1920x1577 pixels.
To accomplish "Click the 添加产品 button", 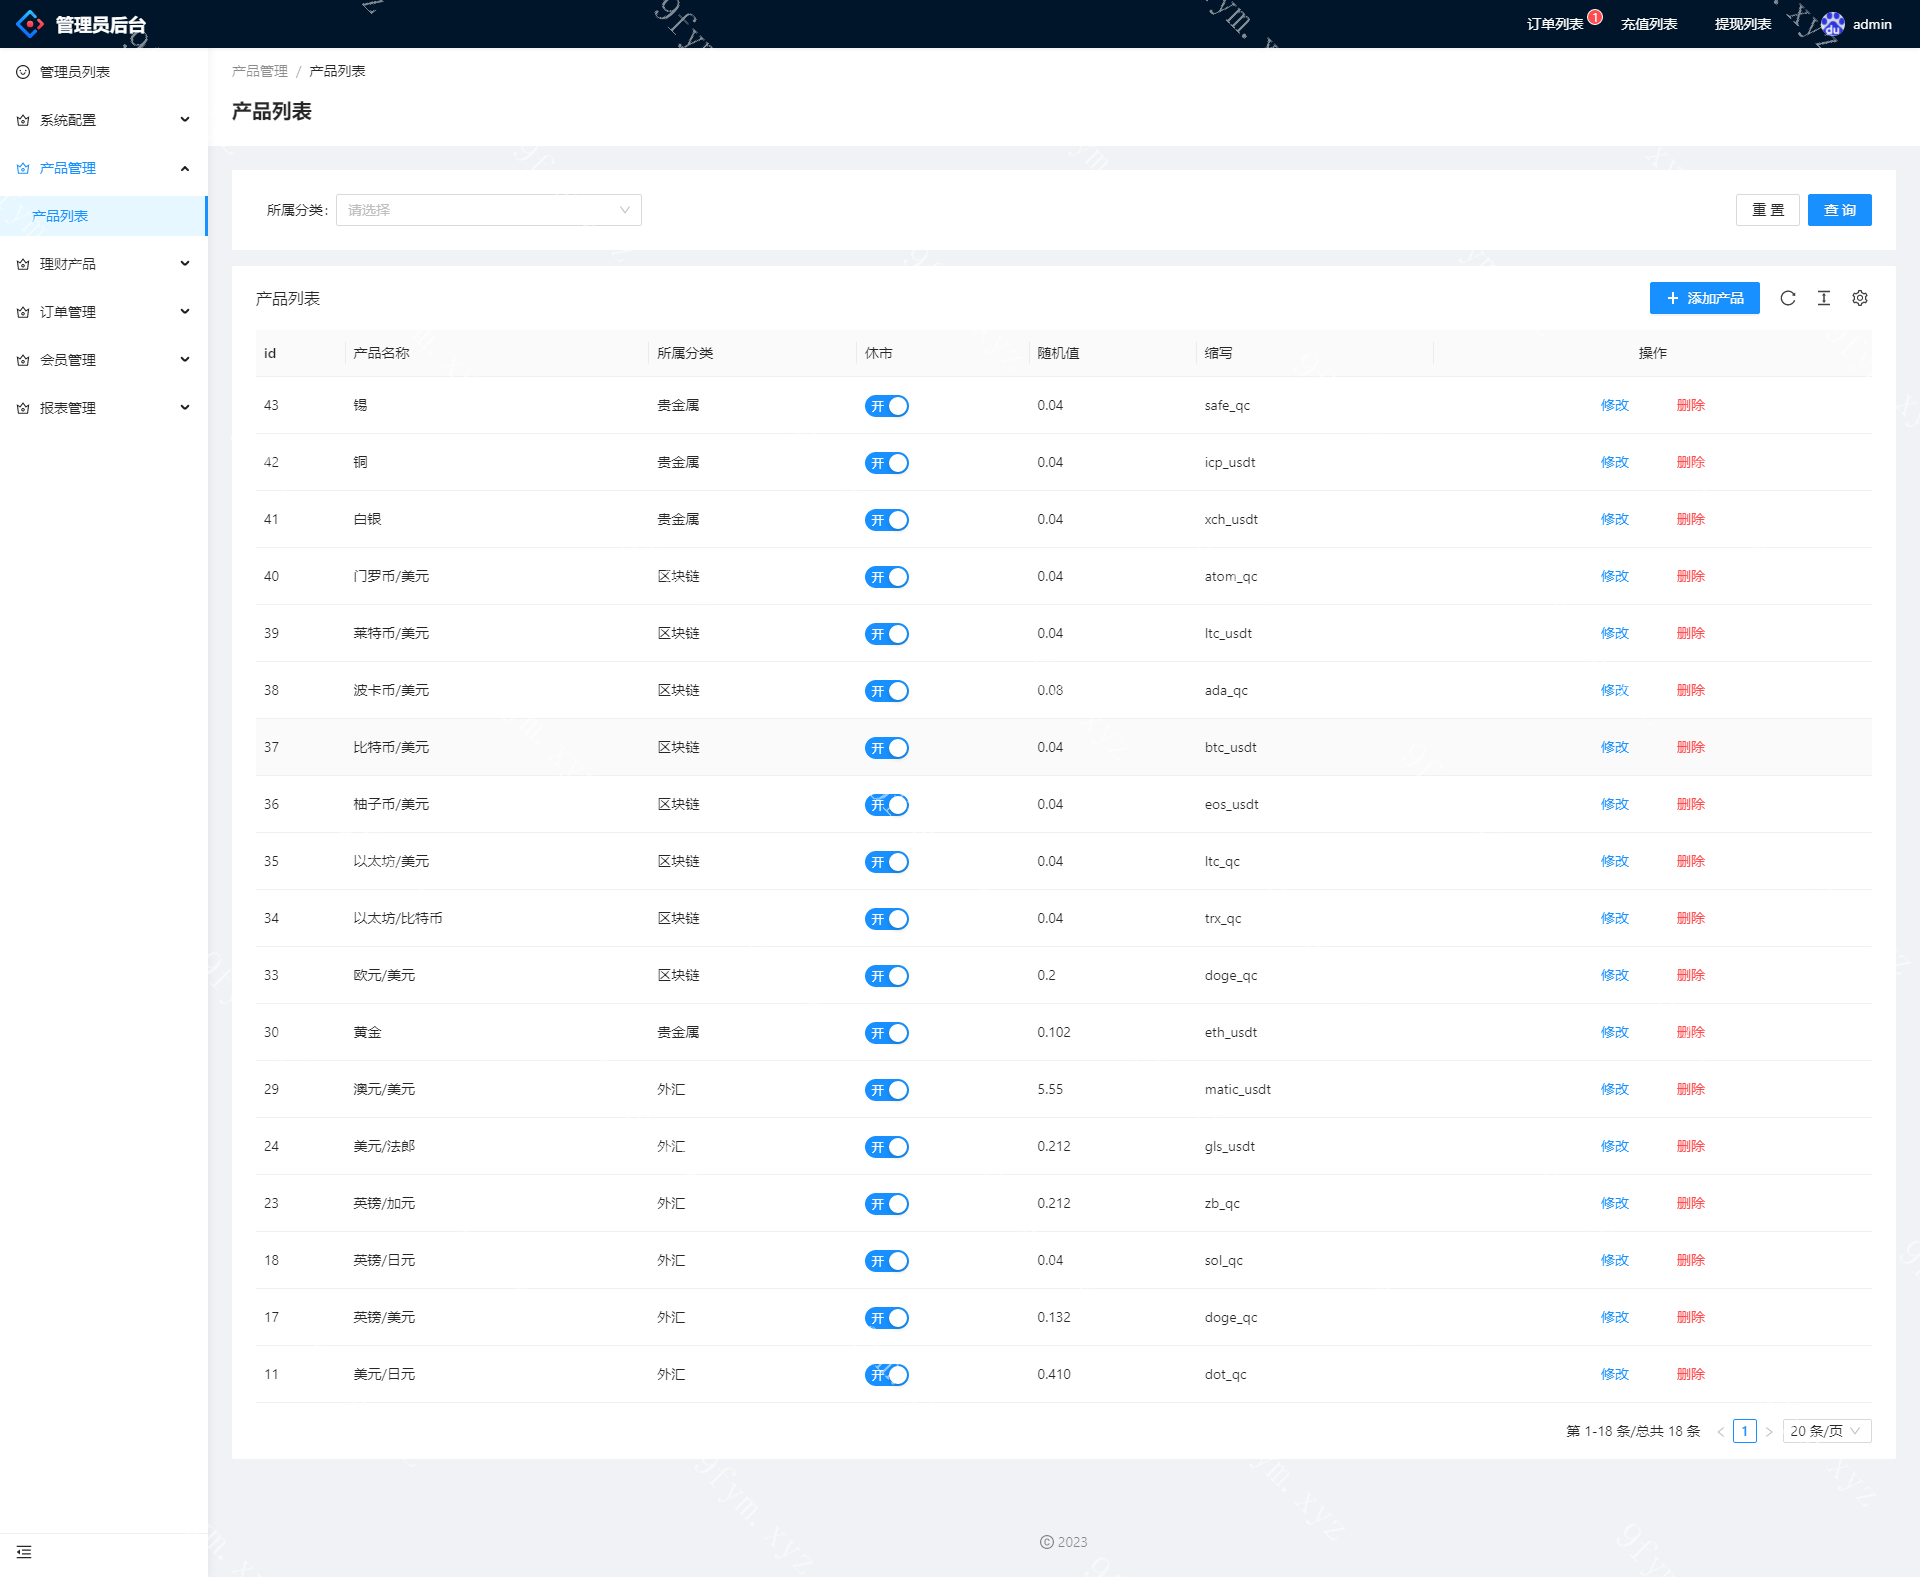I will tap(1705, 298).
